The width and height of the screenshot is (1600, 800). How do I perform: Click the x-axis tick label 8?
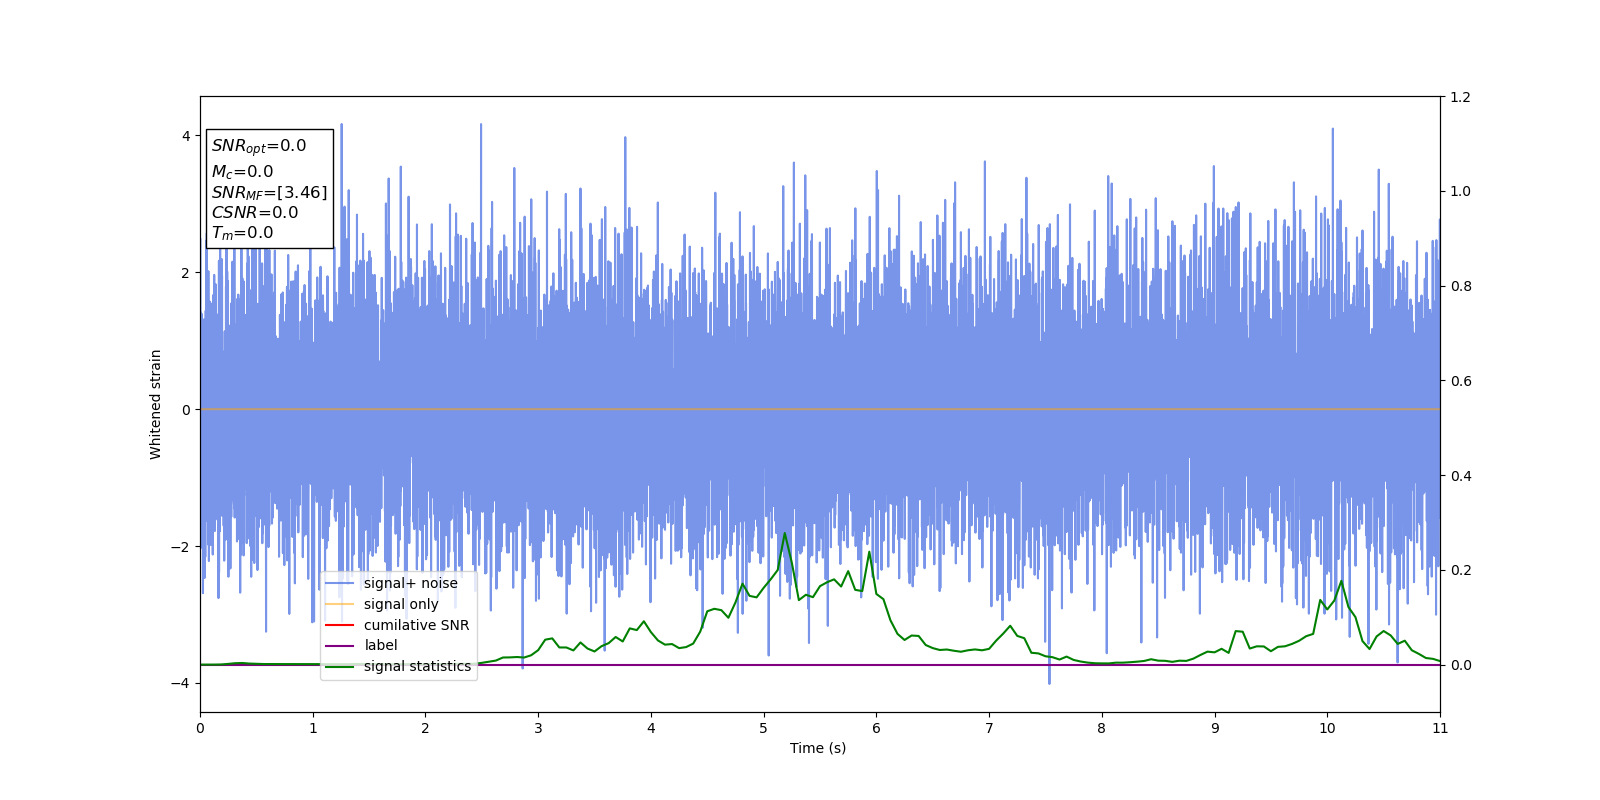click(x=1102, y=728)
